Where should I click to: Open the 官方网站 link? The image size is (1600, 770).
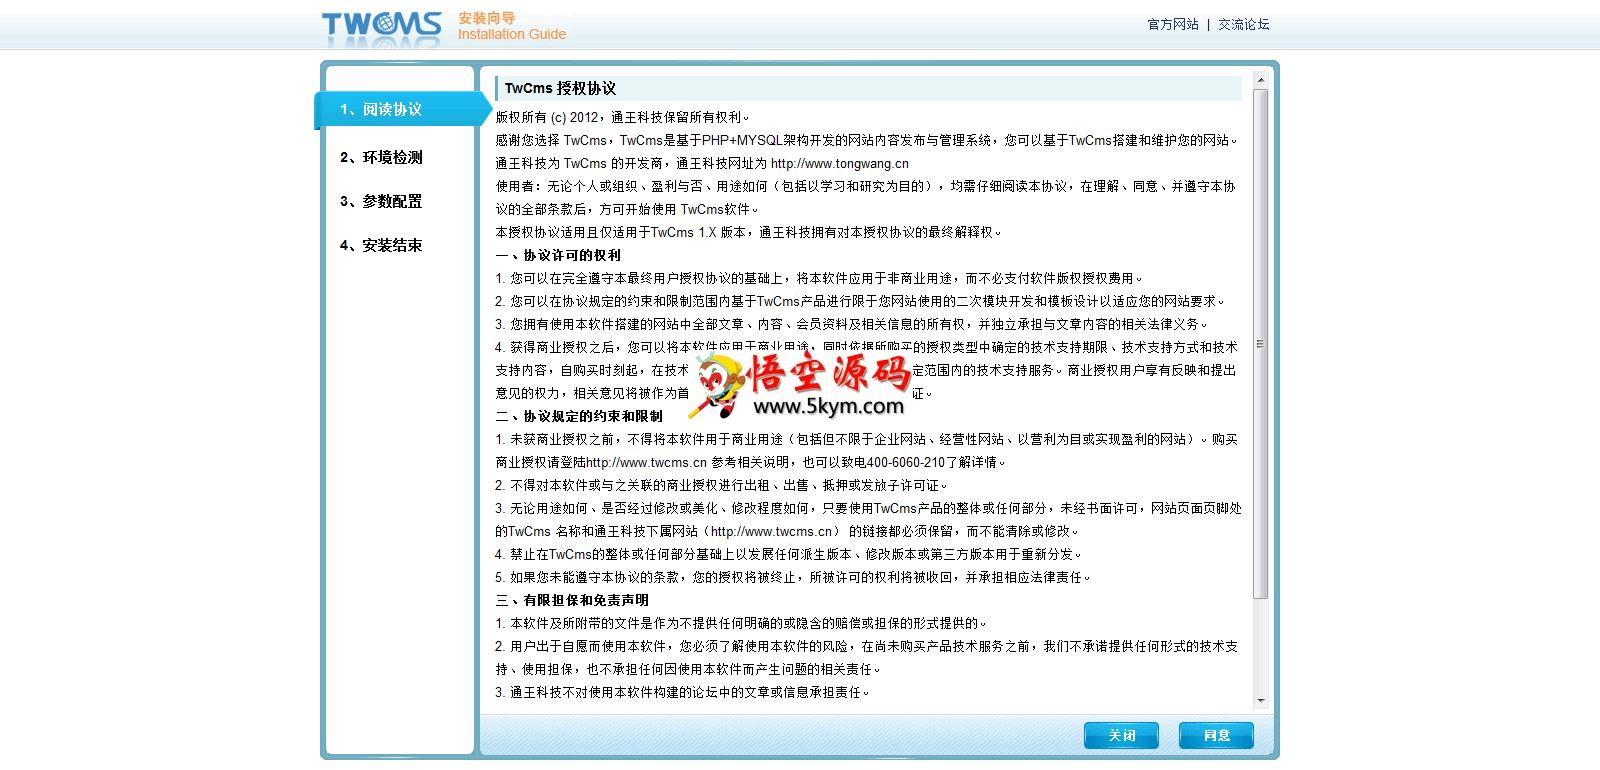1172,24
